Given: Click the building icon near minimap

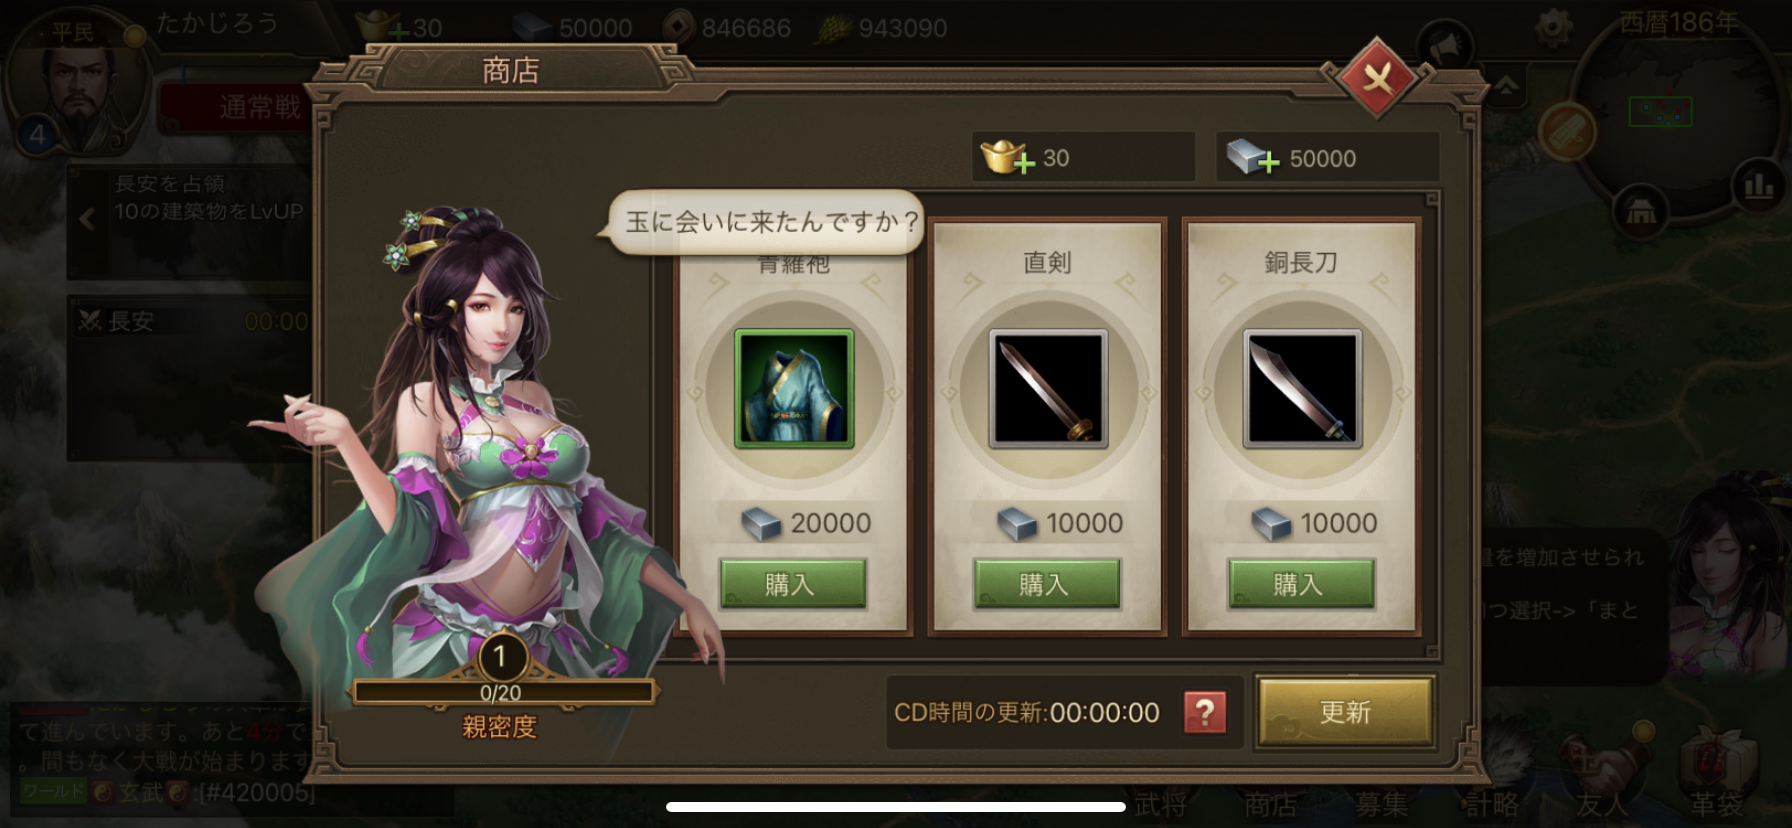Looking at the screenshot, I should (1640, 210).
